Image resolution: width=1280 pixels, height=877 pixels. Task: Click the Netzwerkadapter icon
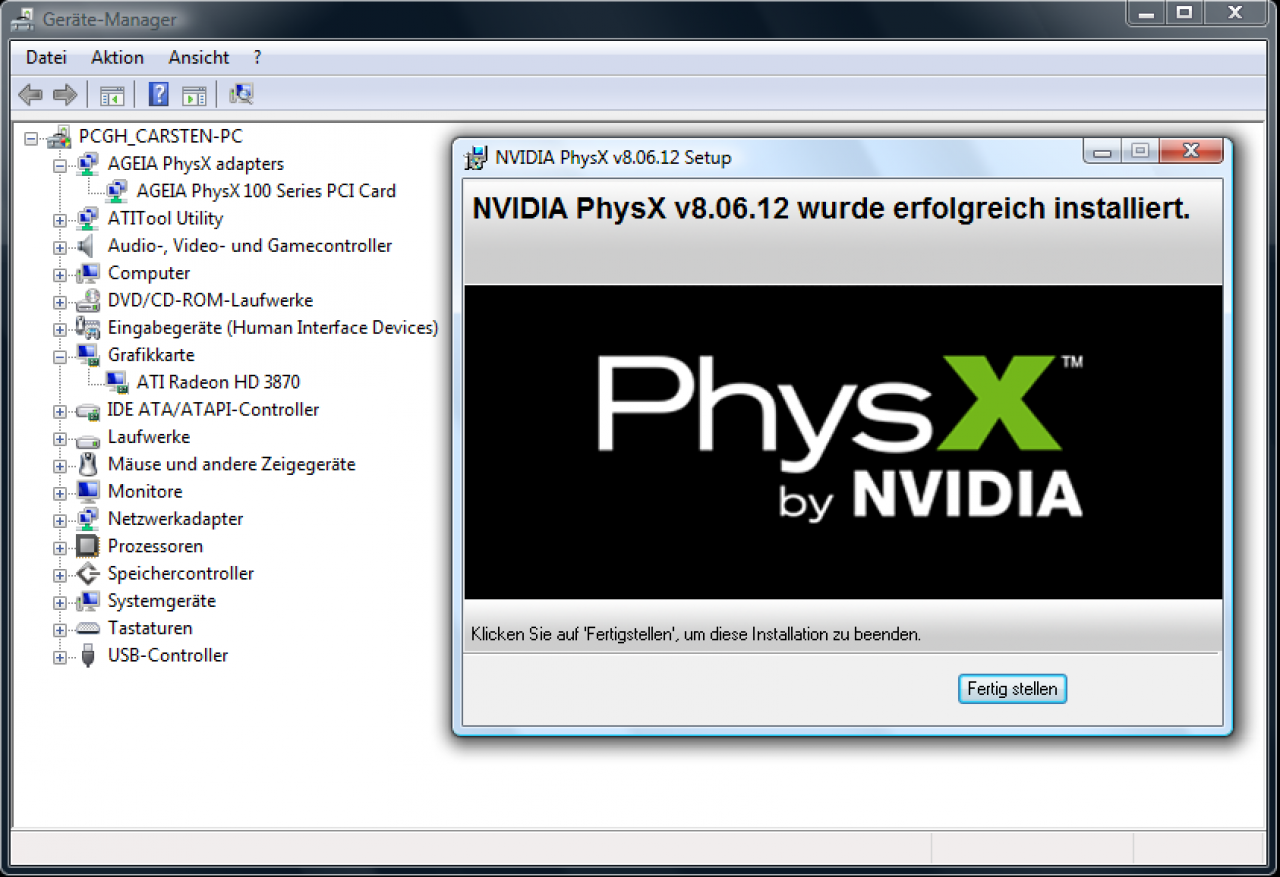click(x=88, y=519)
